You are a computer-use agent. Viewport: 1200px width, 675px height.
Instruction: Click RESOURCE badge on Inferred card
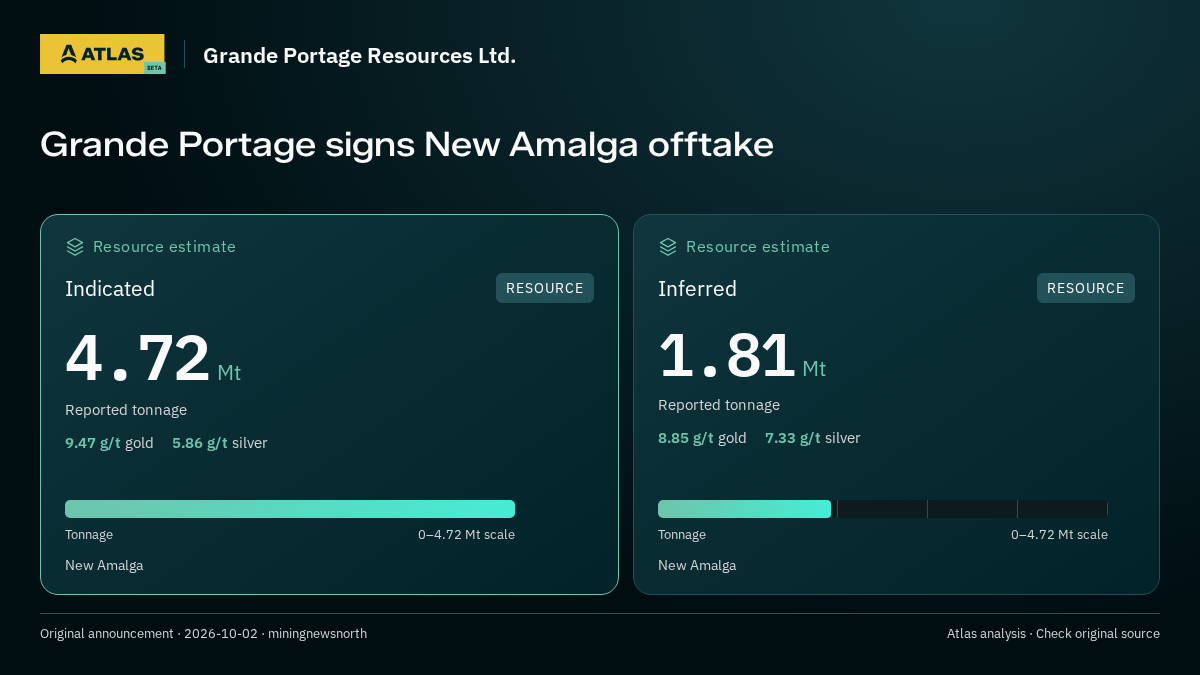[1086, 288]
